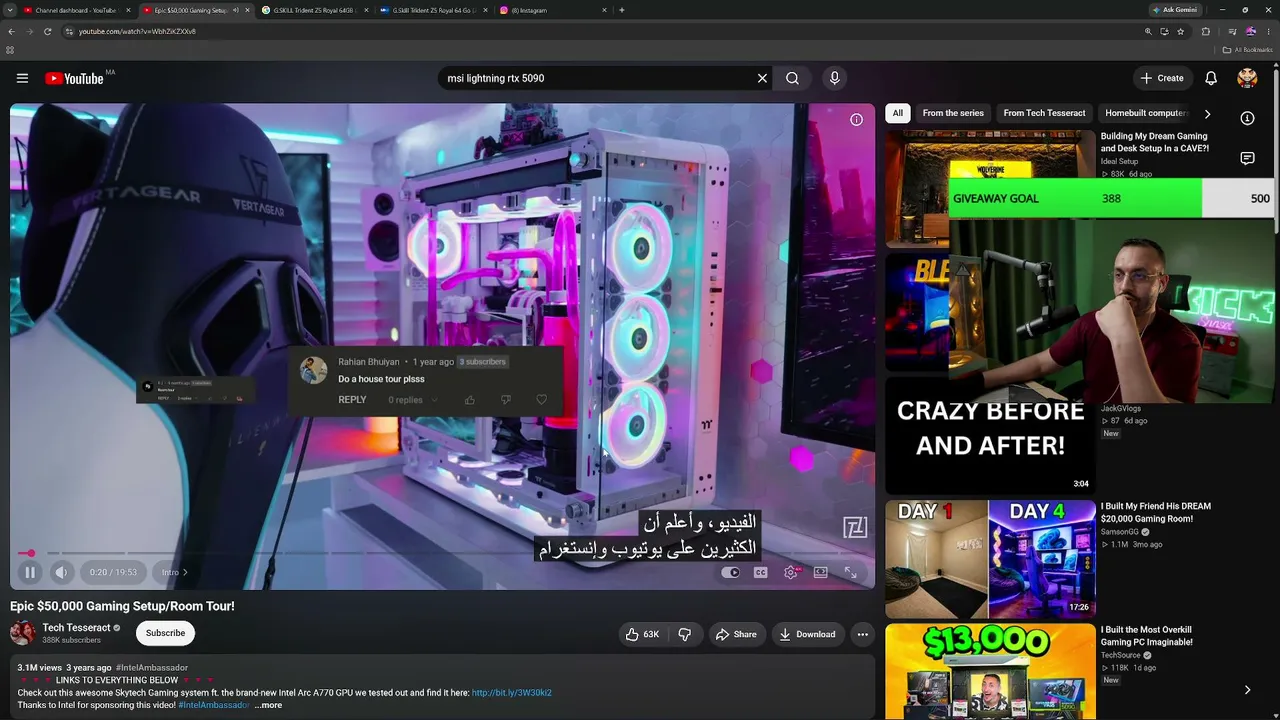
Task: Dislike this video
Action: [685, 634]
